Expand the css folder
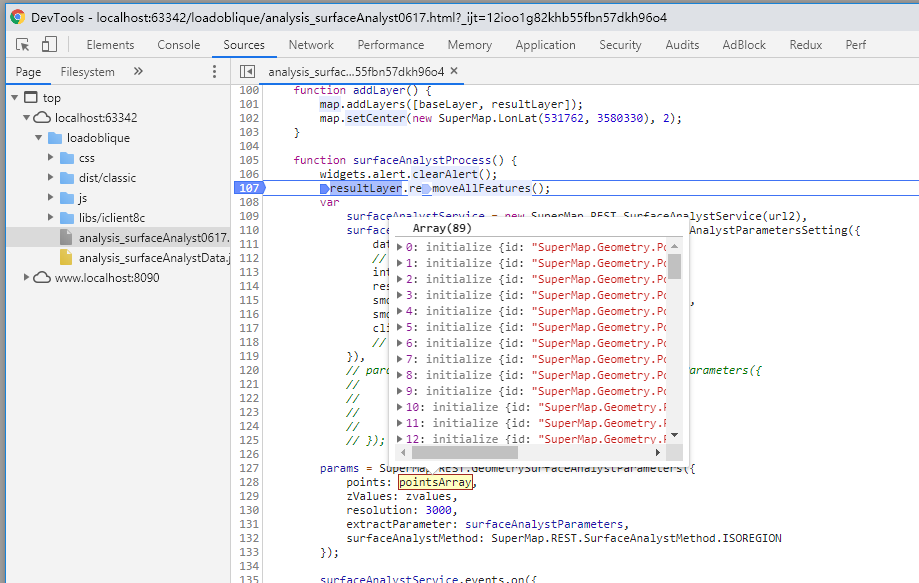The width and height of the screenshot is (919, 583). point(50,158)
